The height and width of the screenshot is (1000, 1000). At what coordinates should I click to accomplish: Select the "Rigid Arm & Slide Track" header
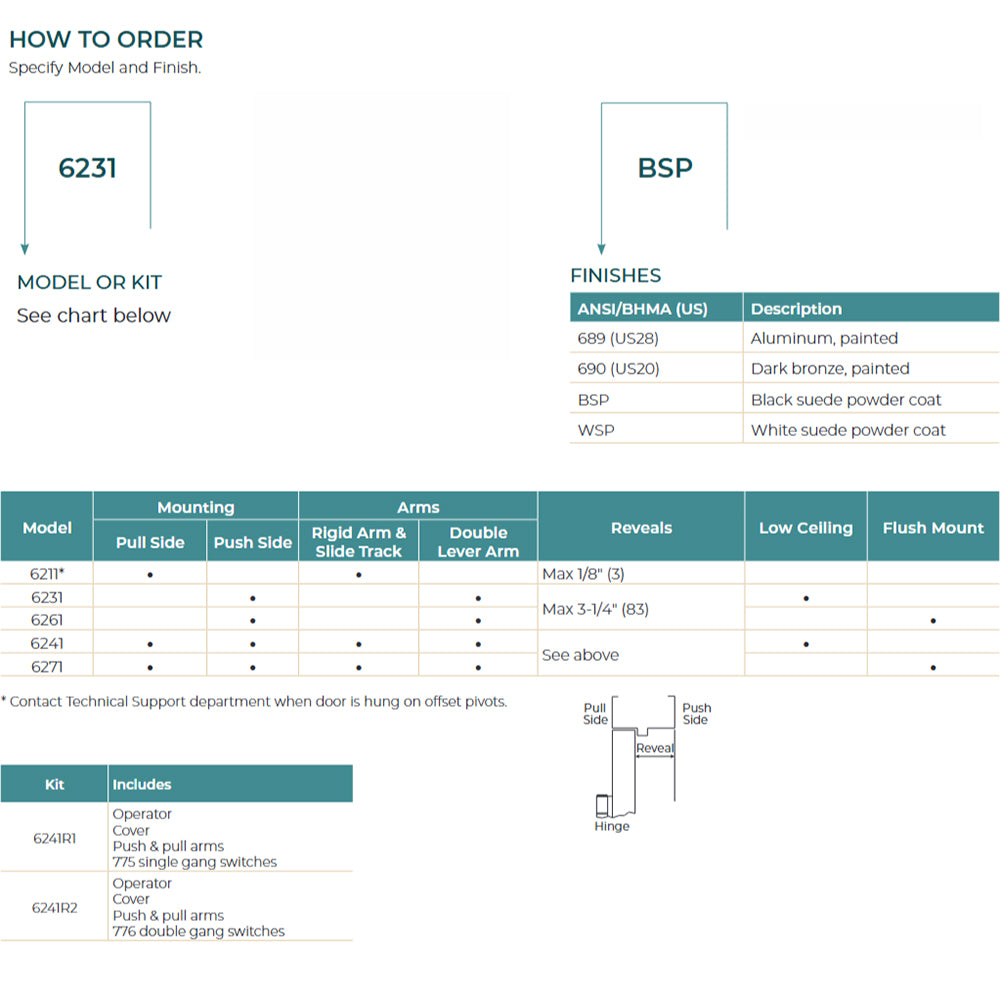(x=358, y=542)
